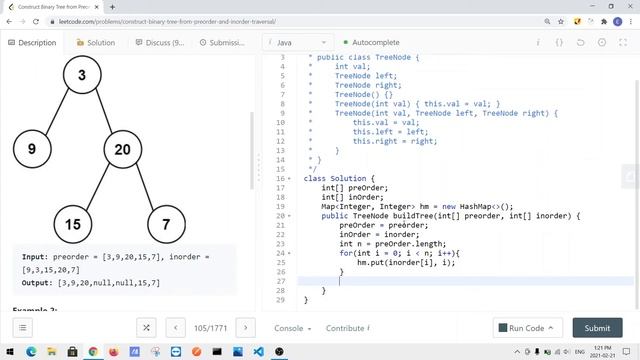Image resolution: width=640 pixels, height=360 pixels.
Task: Place cursor on empty line 27
Action: [465, 281]
